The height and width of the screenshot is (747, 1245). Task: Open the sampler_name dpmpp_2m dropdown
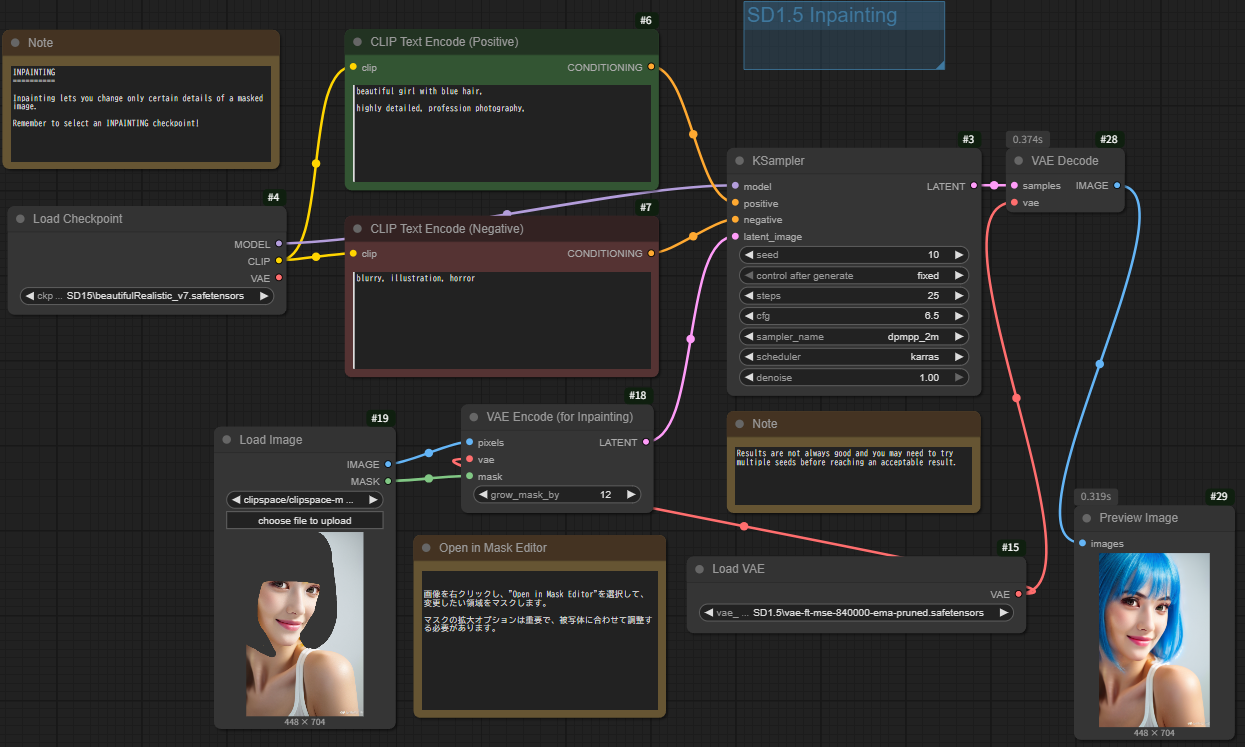click(x=854, y=337)
